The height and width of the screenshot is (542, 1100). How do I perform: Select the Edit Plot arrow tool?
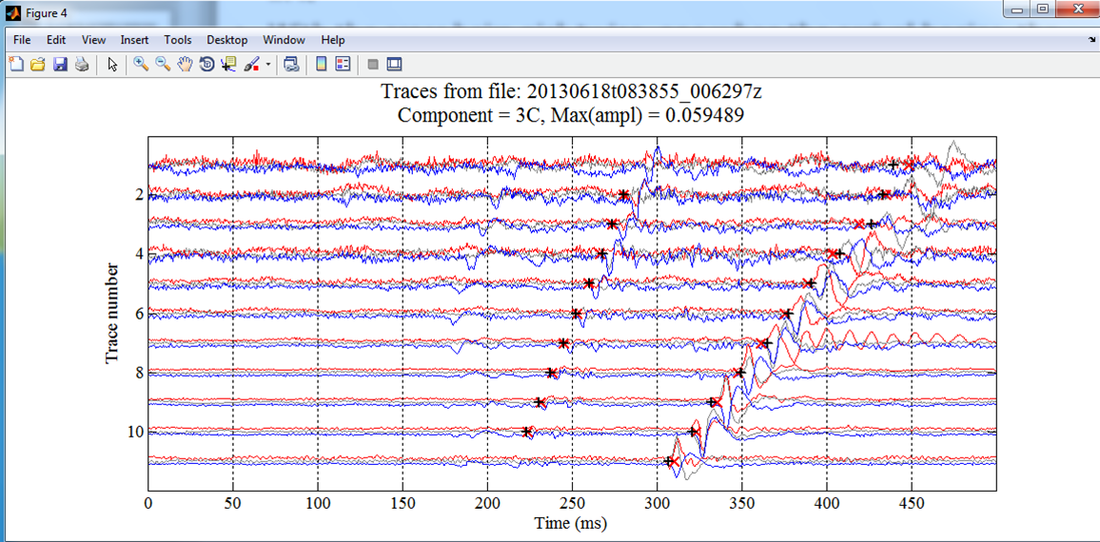[112, 65]
